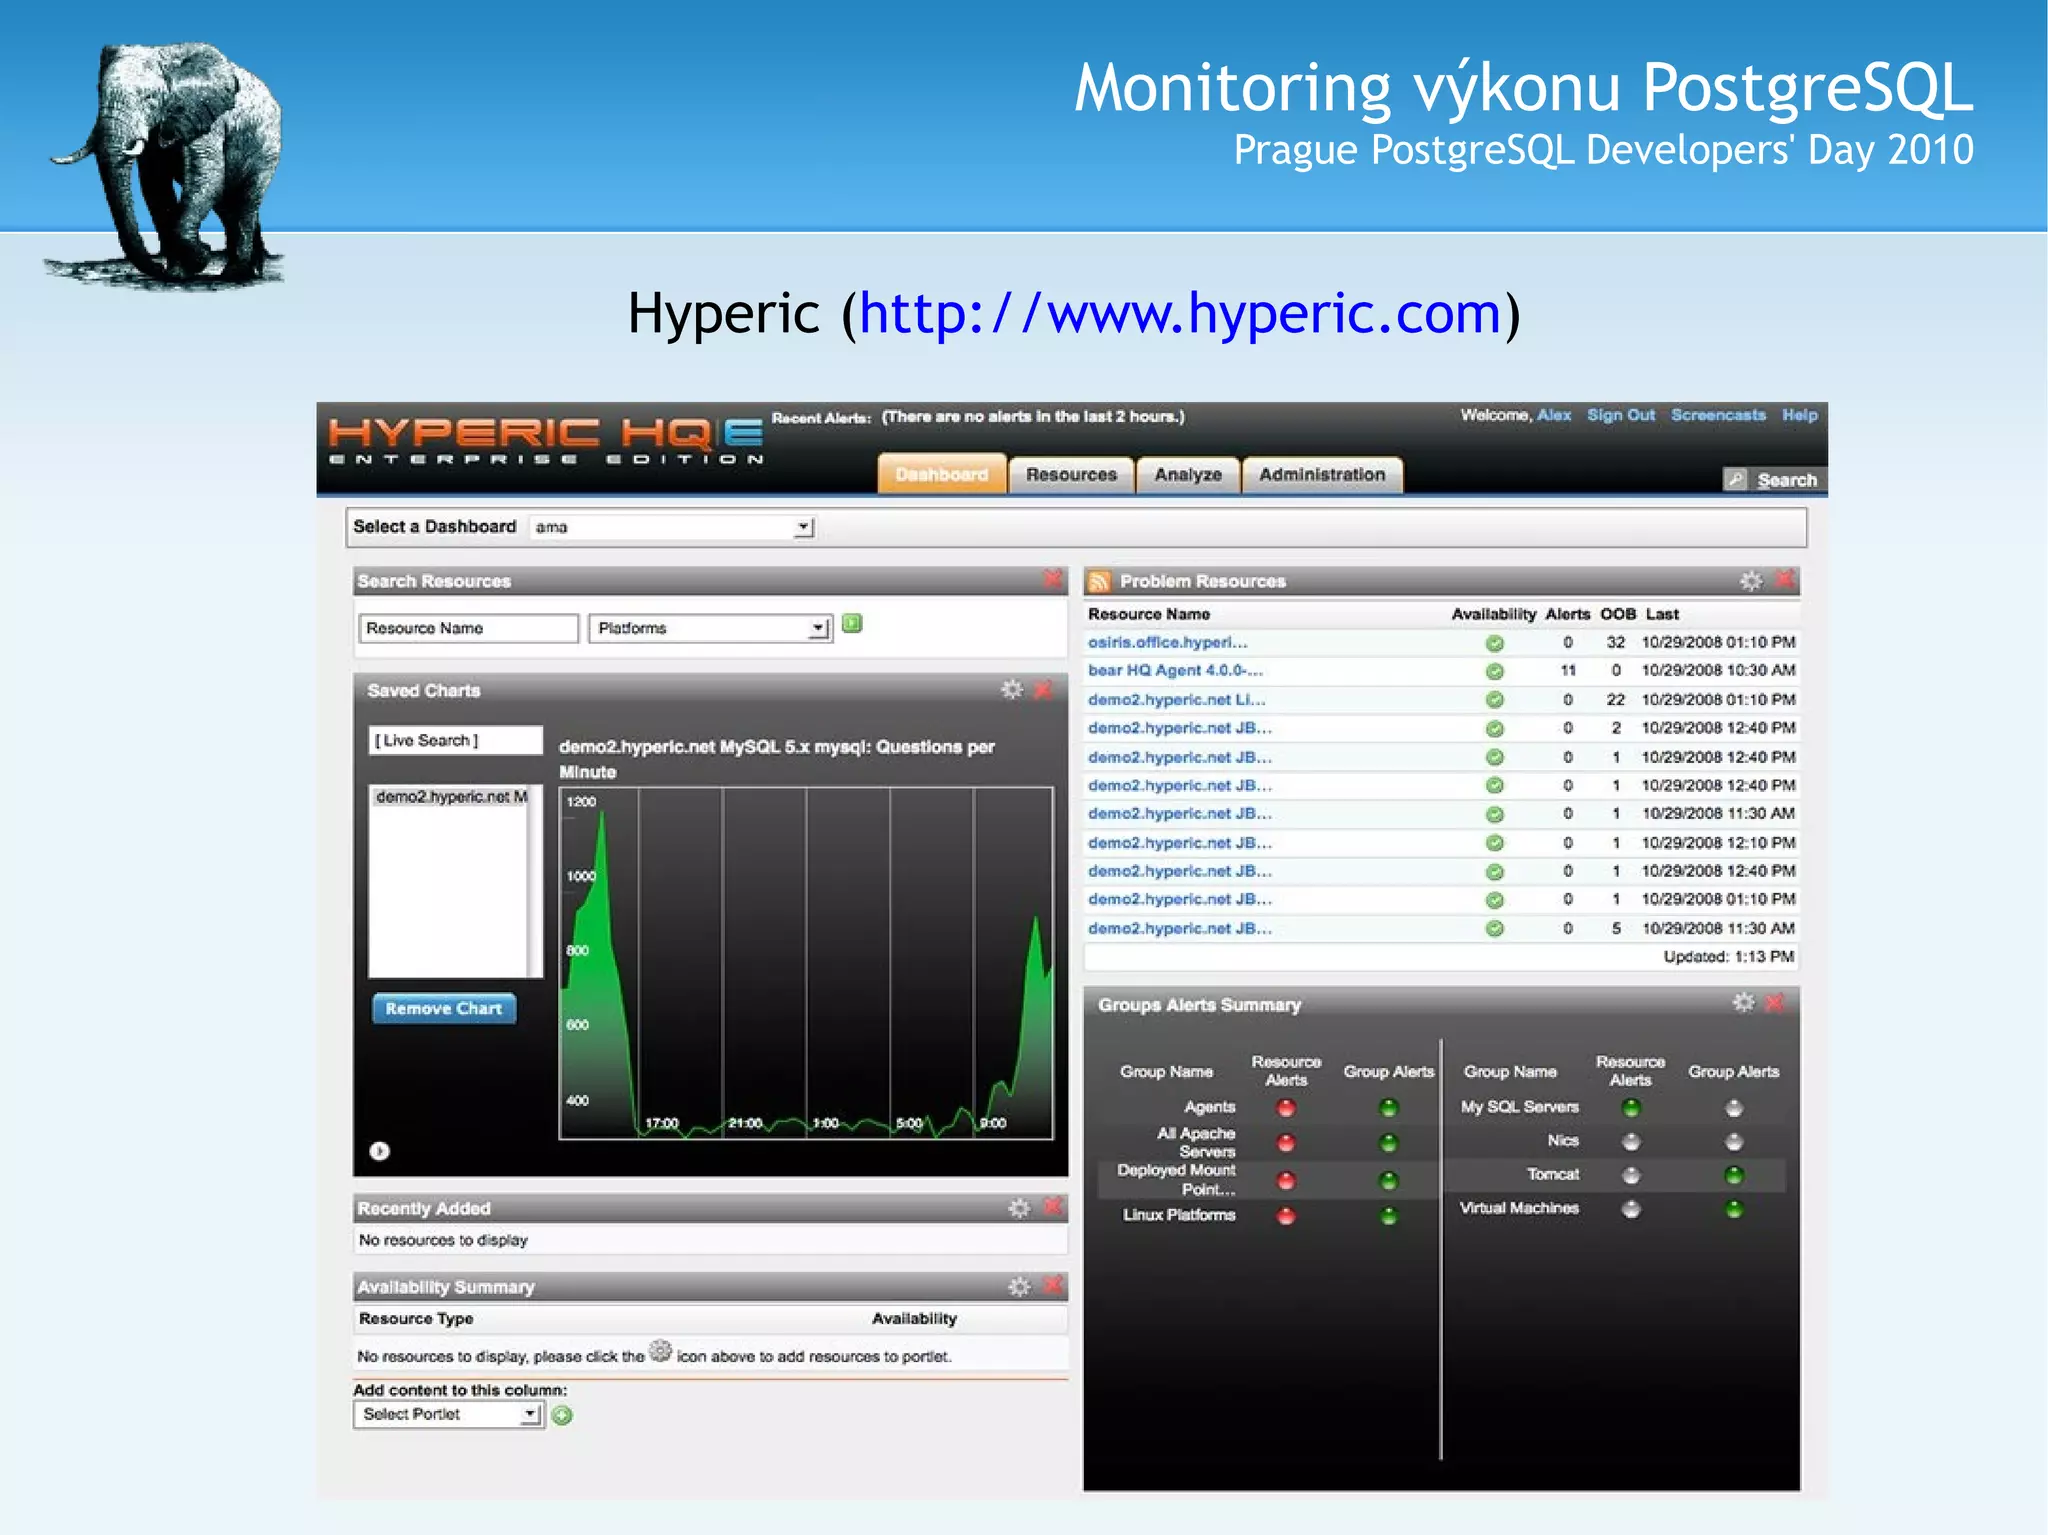Click red resource alert for All Apache Servers
2048x1535 pixels.
[1286, 1143]
